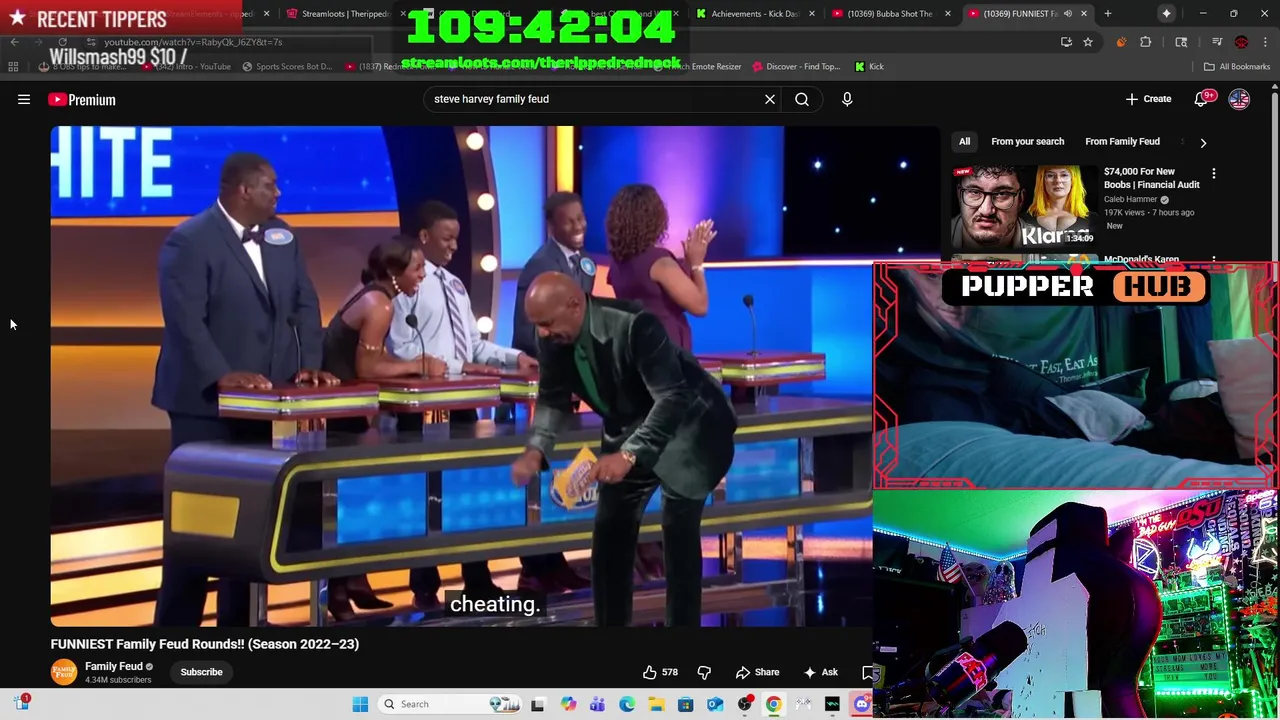The width and height of the screenshot is (1280, 720).
Task: Dislike the video with thumbs down
Action: click(x=704, y=672)
